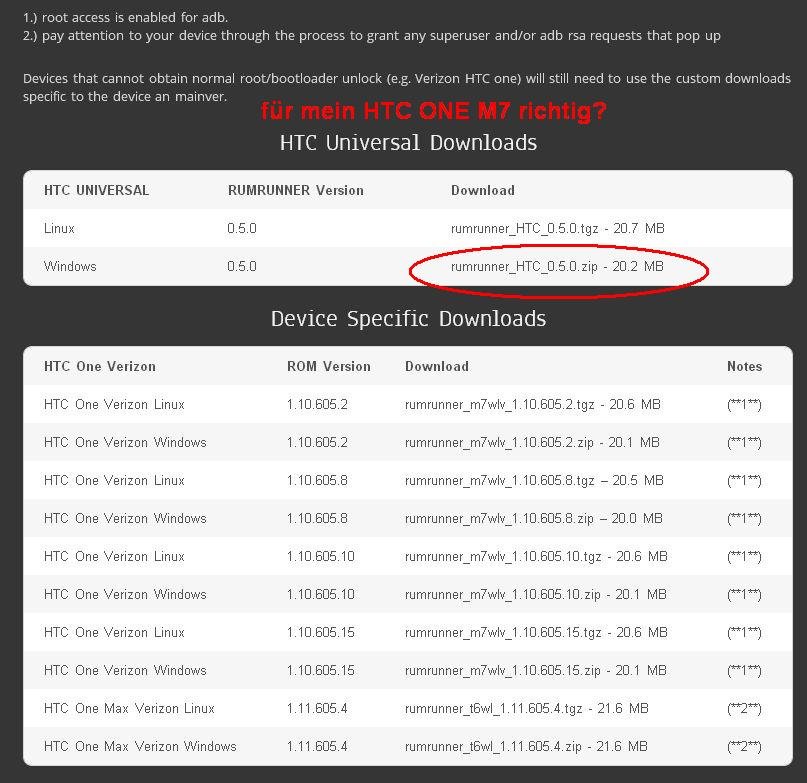807x783 pixels.
Task: Click the 'Device Specific Downloads' heading
Action: [x=408, y=319]
